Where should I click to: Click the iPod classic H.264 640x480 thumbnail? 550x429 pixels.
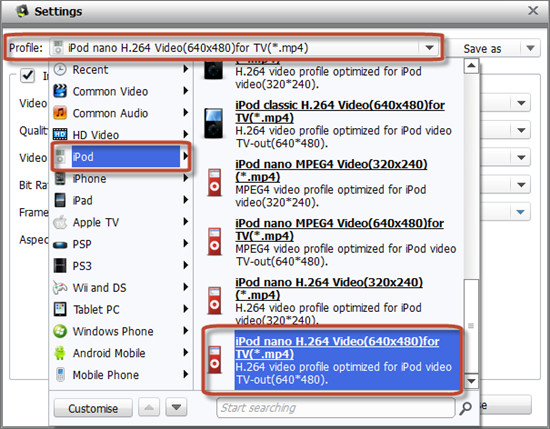click(214, 123)
